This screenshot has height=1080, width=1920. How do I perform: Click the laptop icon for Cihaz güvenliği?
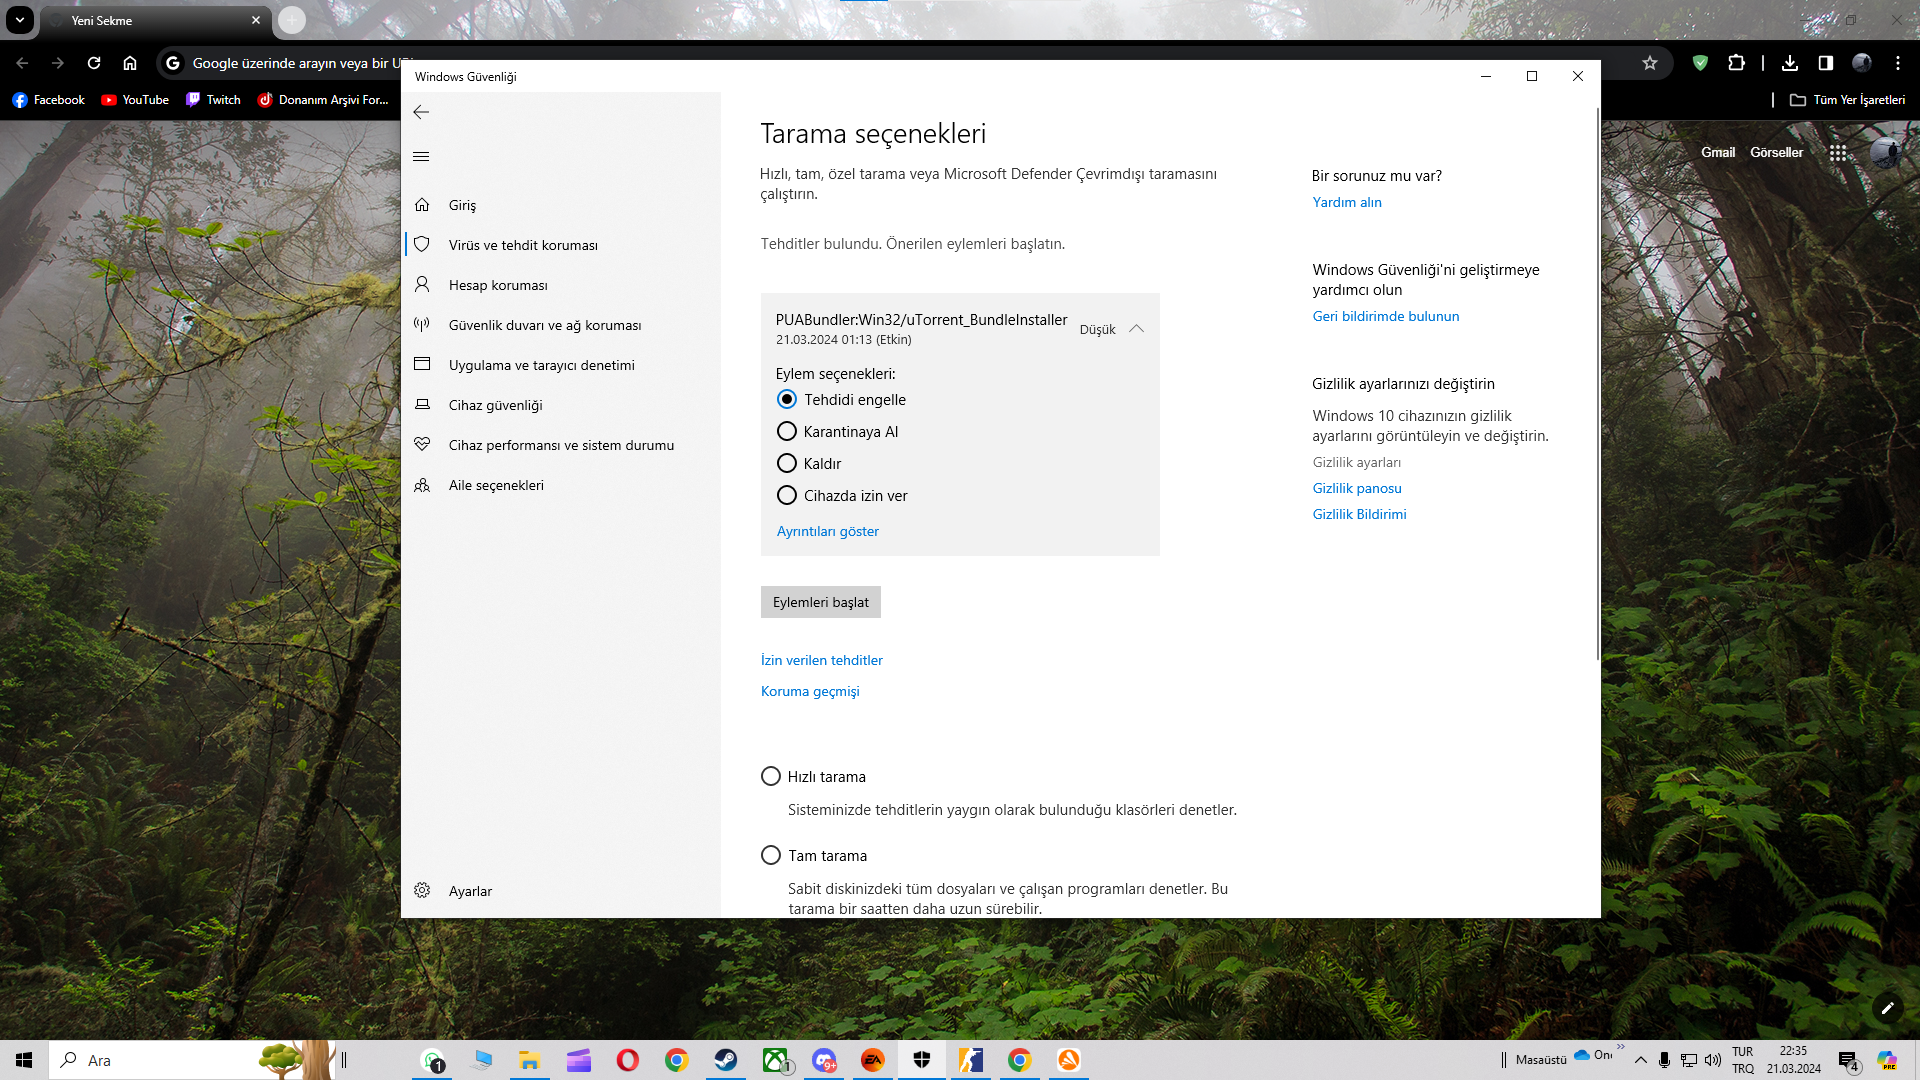[x=422, y=404]
